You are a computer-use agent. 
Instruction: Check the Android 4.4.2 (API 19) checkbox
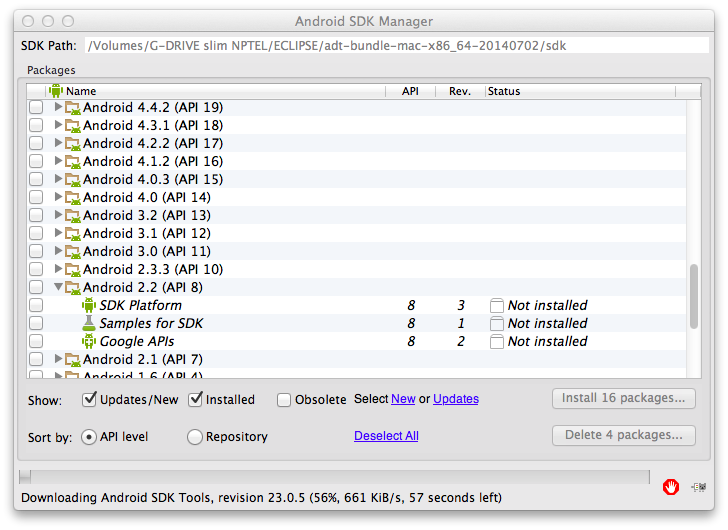[x=36, y=107]
